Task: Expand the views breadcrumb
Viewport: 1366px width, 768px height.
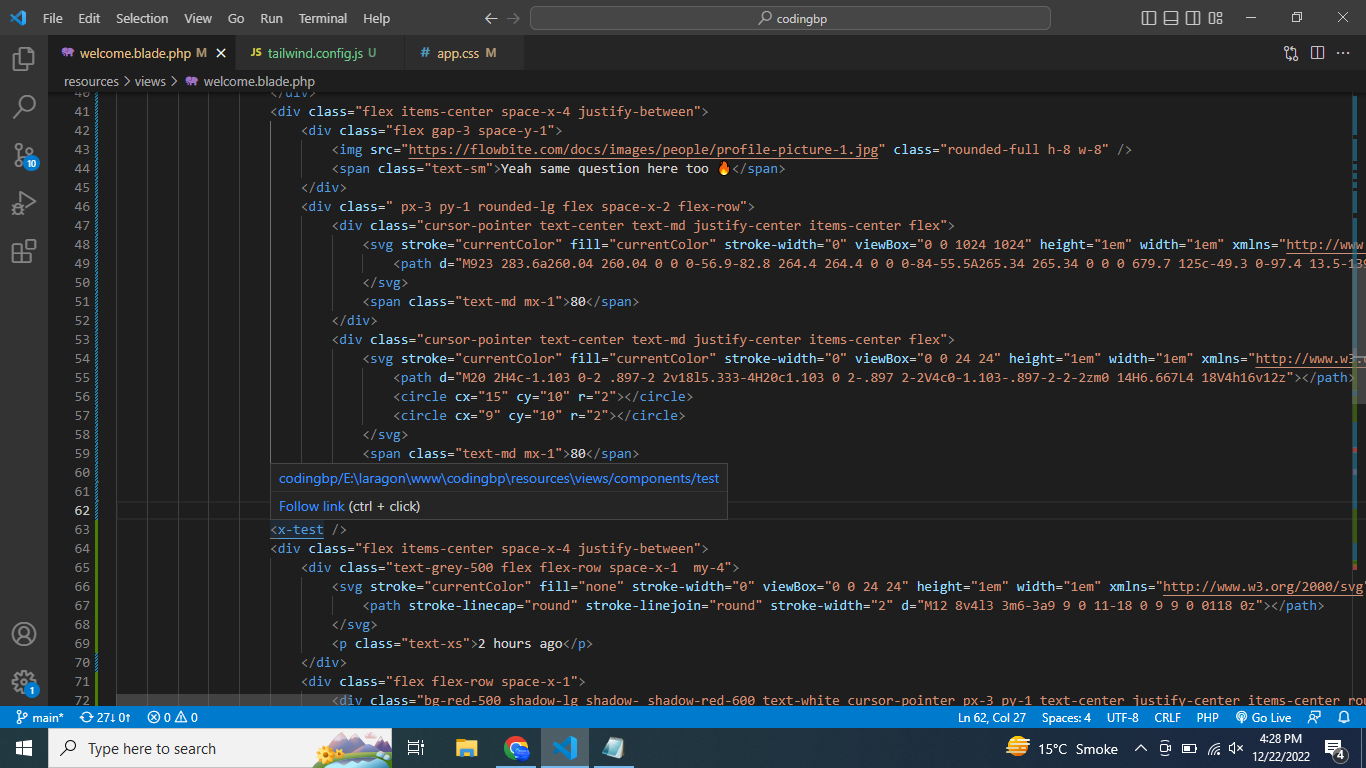Action: [x=150, y=81]
